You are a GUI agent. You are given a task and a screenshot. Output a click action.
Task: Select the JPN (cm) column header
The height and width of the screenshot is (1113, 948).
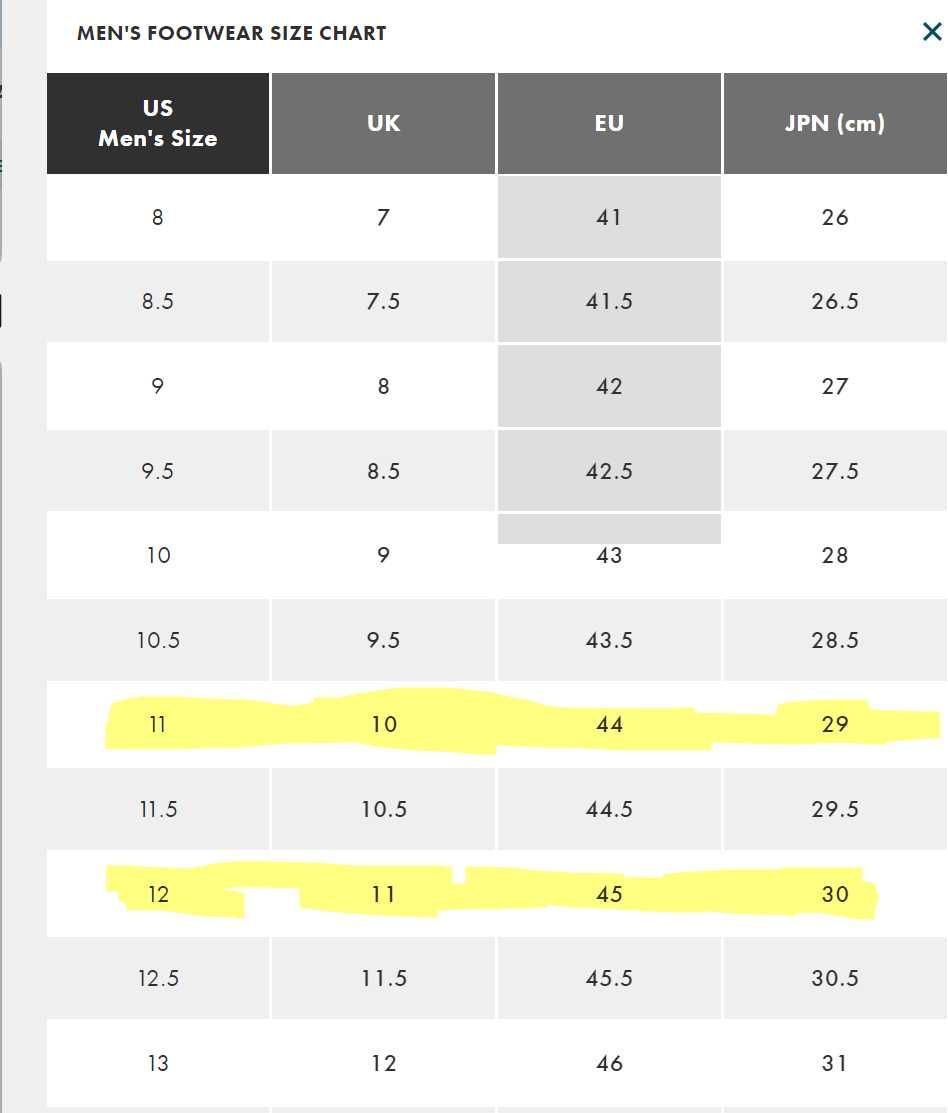(x=835, y=123)
